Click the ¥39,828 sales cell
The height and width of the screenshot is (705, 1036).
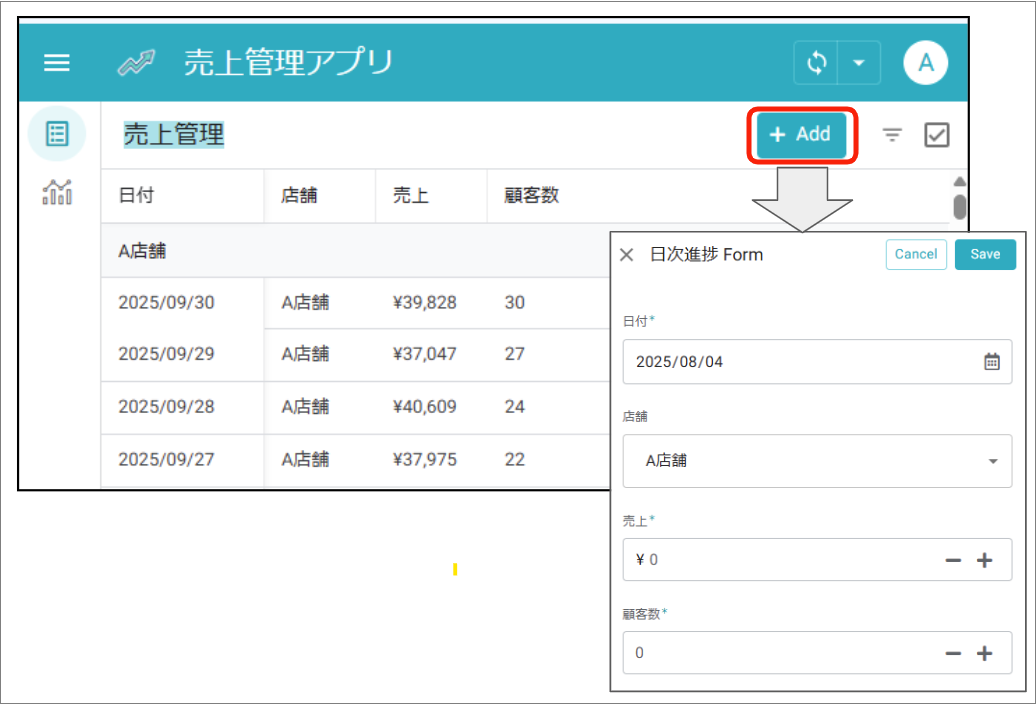click(x=424, y=303)
